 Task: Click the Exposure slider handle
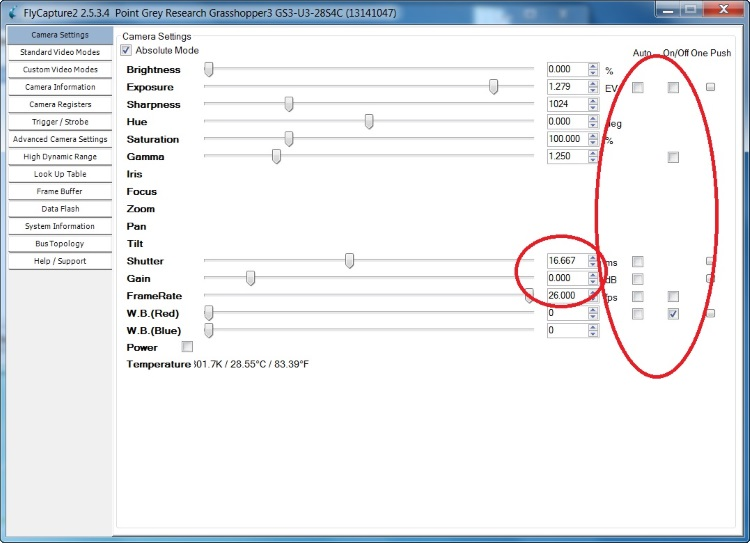click(x=493, y=87)
